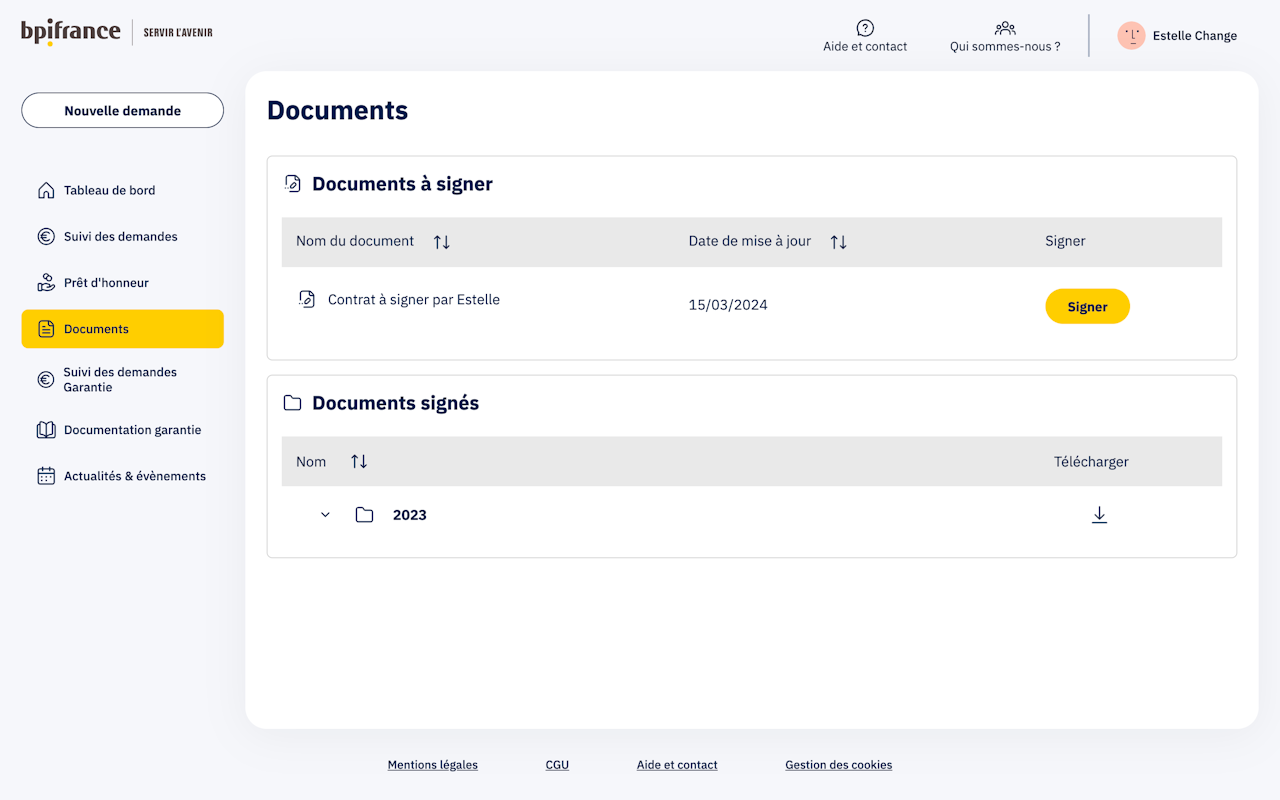
Task: Click the 2023 folder icon
Action: 364,515
